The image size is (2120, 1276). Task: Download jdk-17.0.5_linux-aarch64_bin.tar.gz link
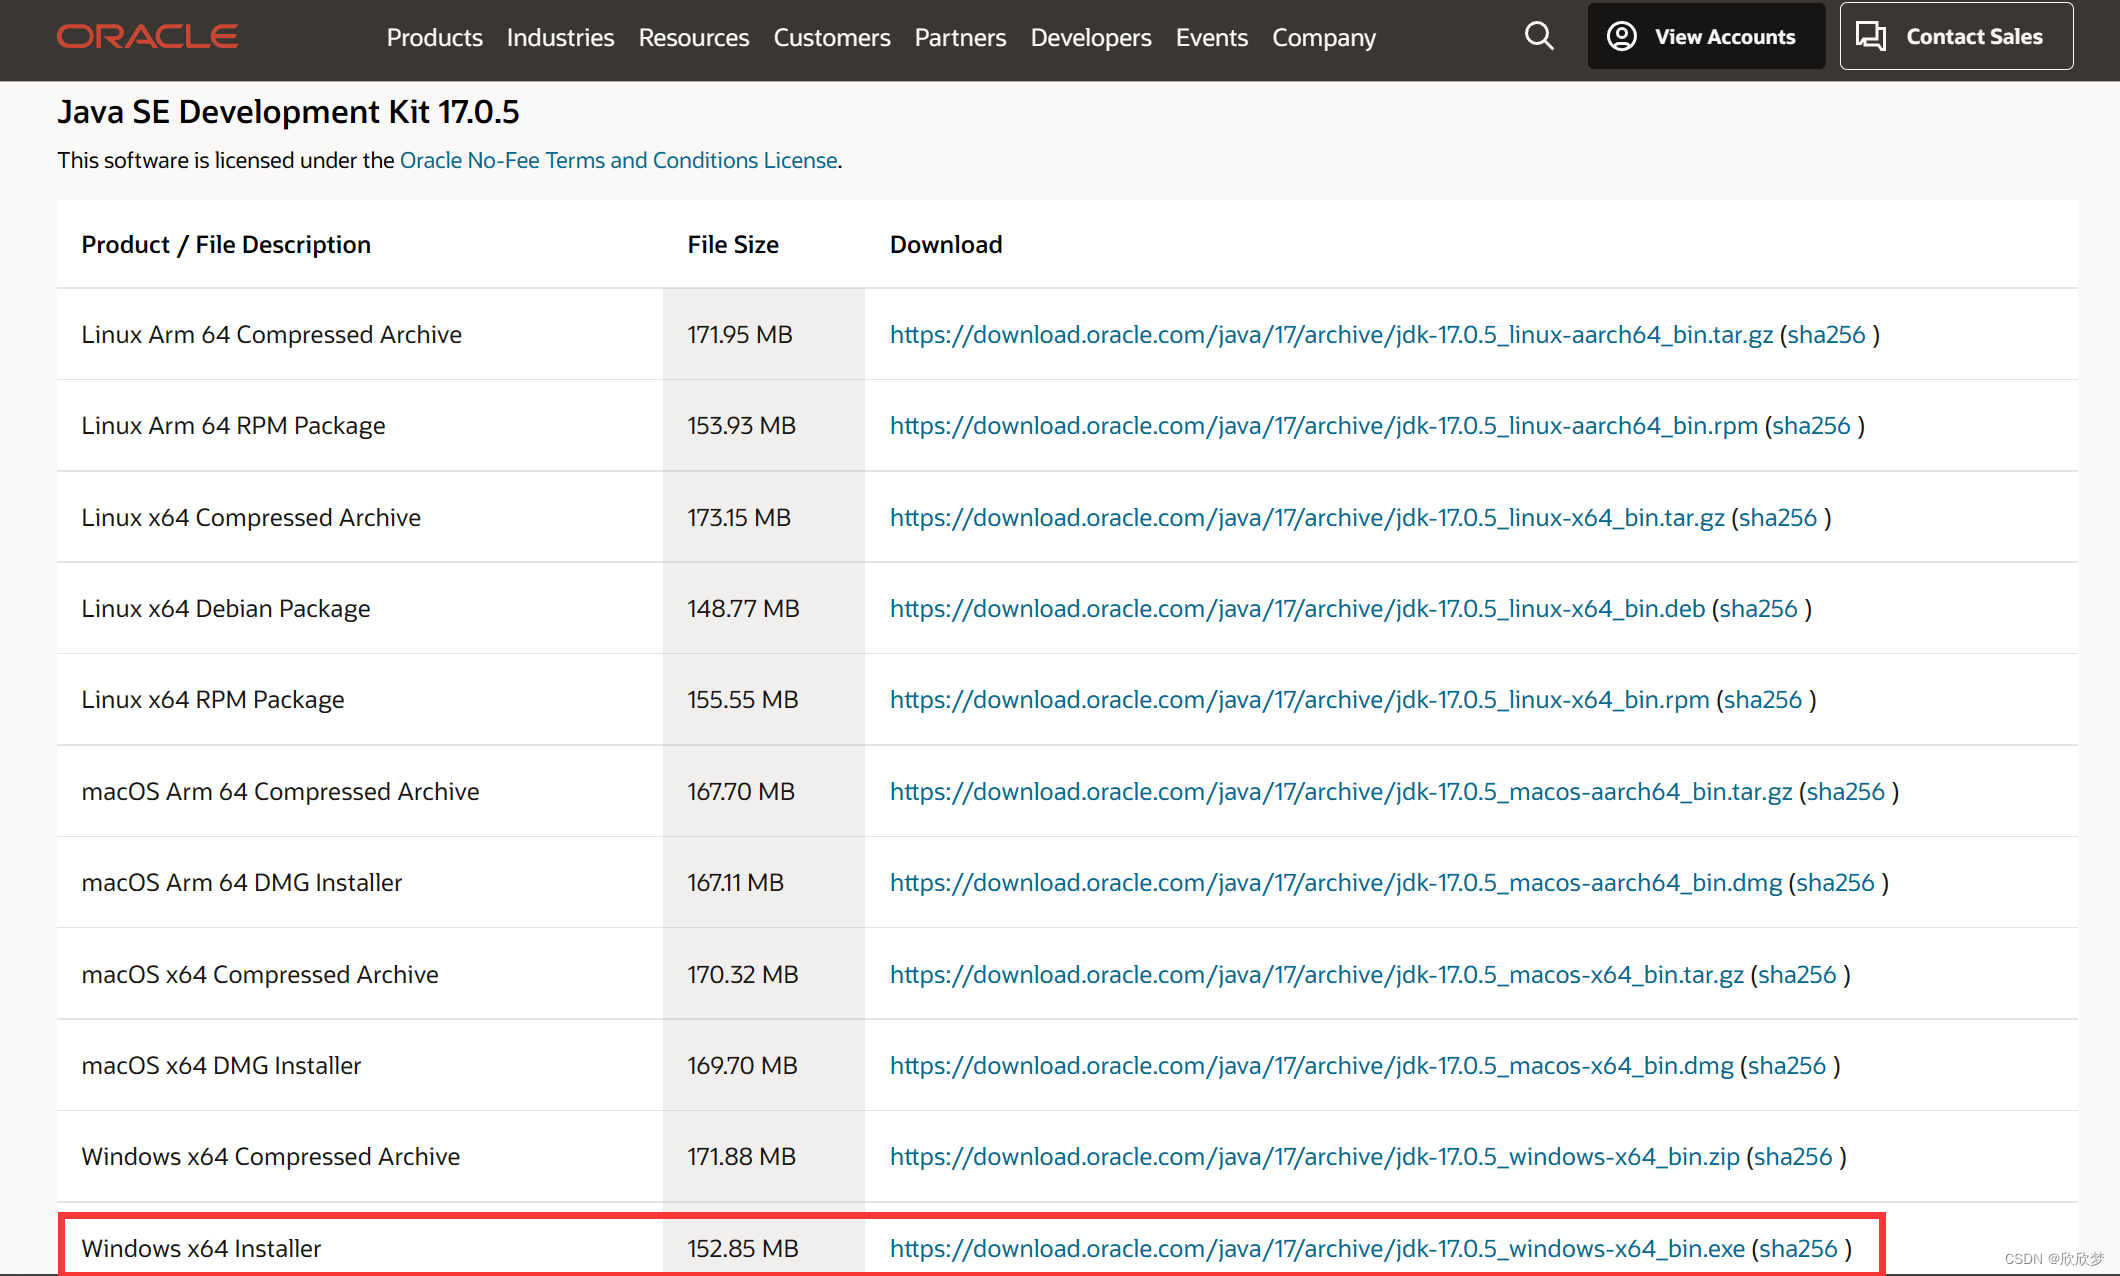click(x=1331, y=335)
